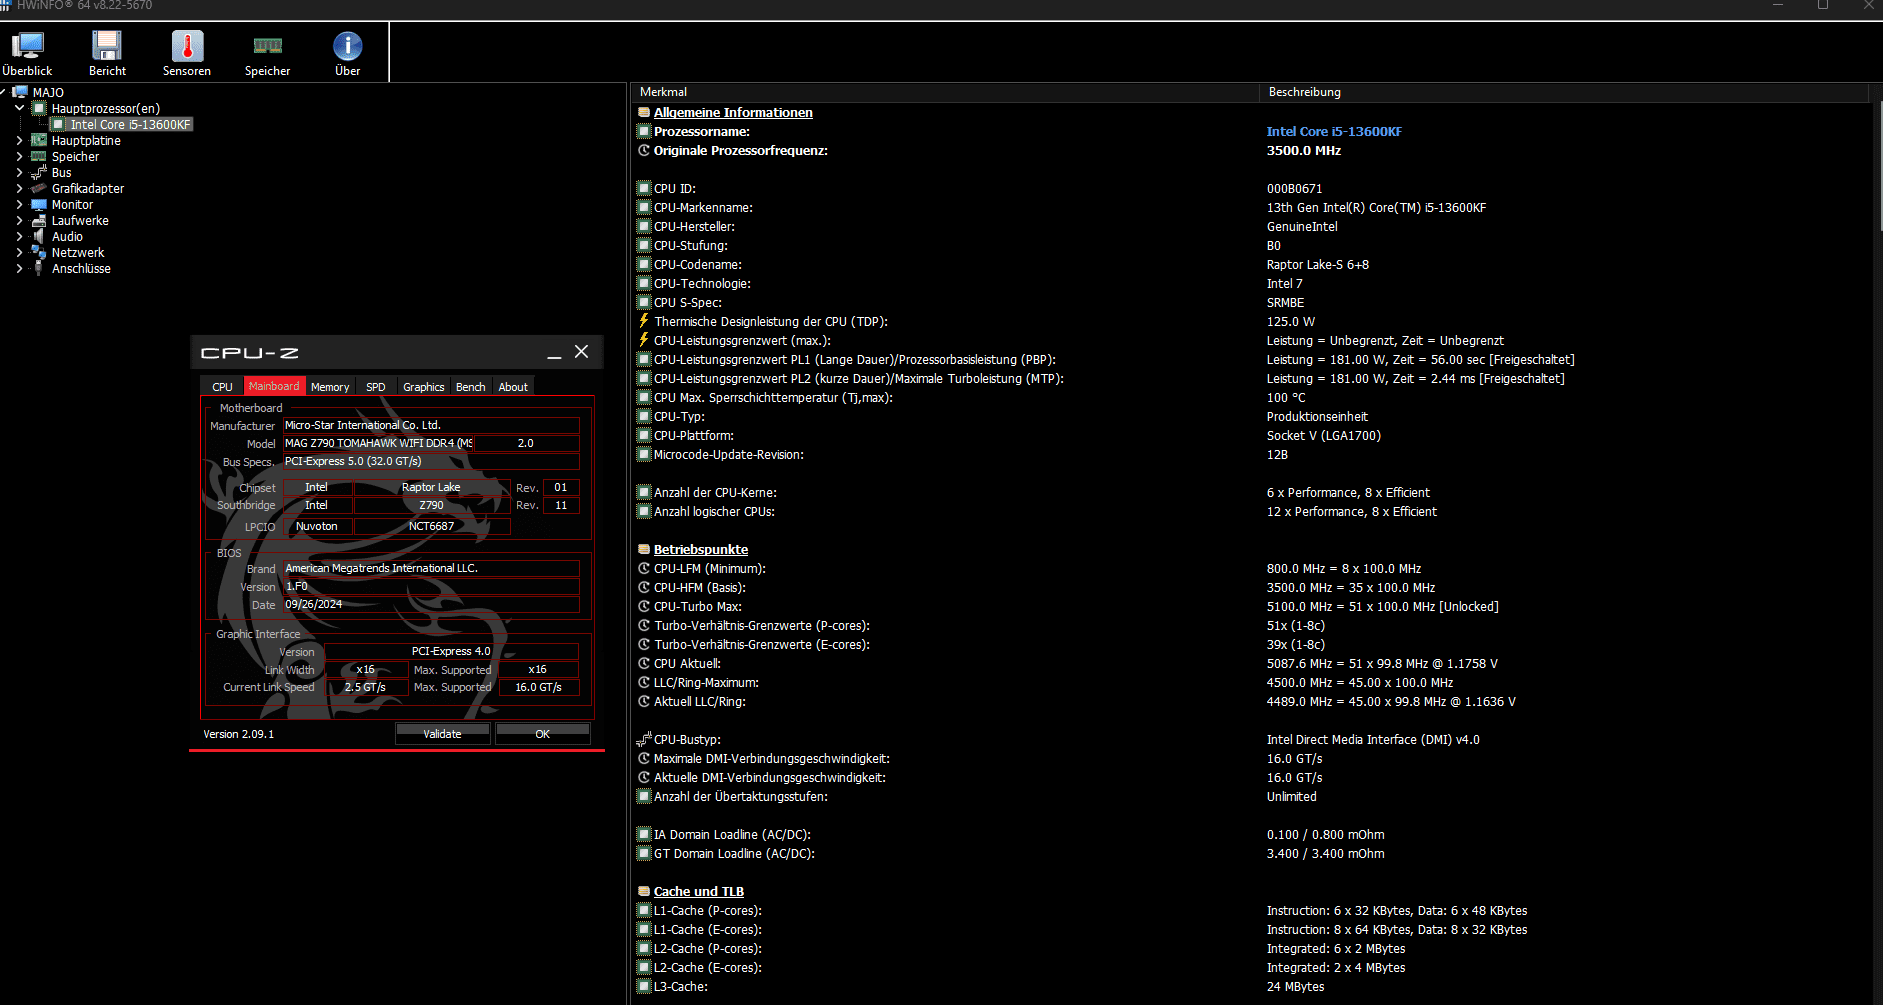Collapse the Hauptprozessor(en) tree node
This screenshot has height=1005, width=1883.
[x=20, y=108]
